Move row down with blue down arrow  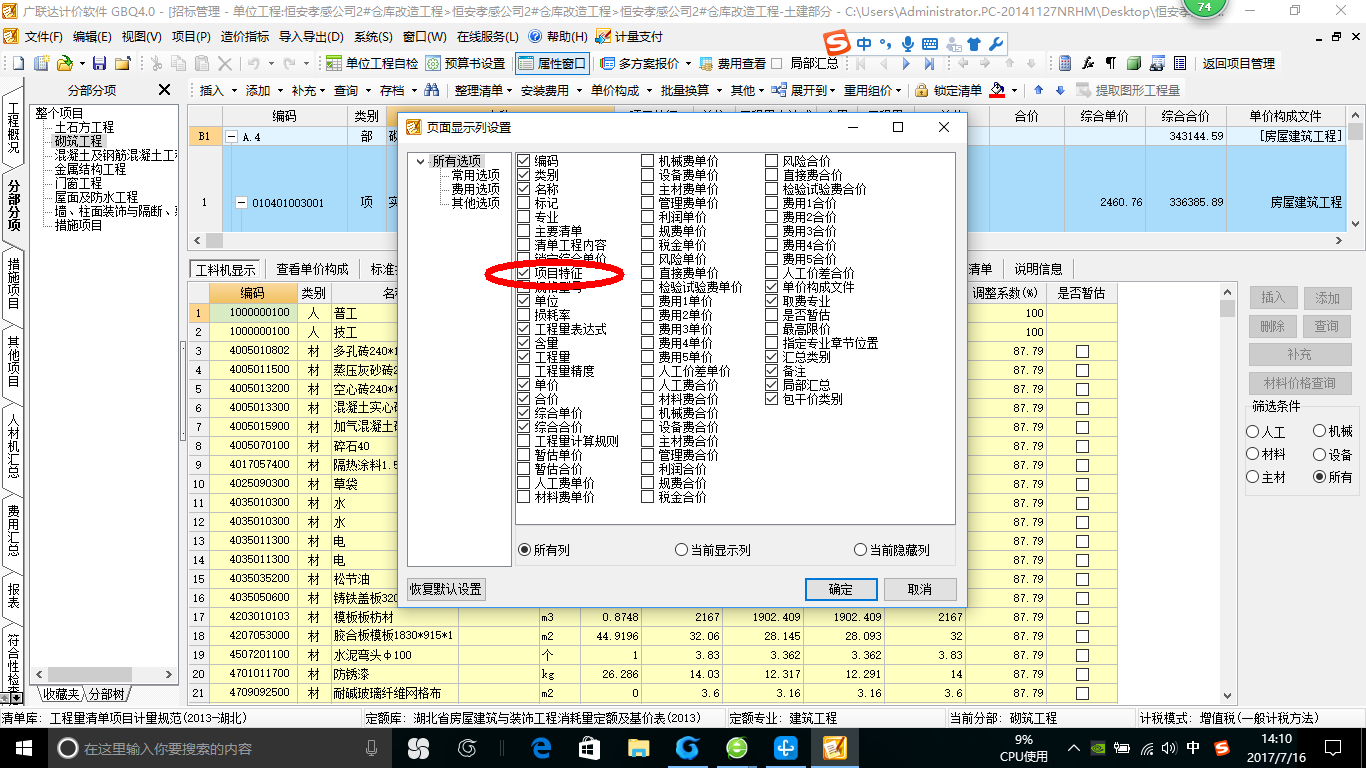point(1060,90)
